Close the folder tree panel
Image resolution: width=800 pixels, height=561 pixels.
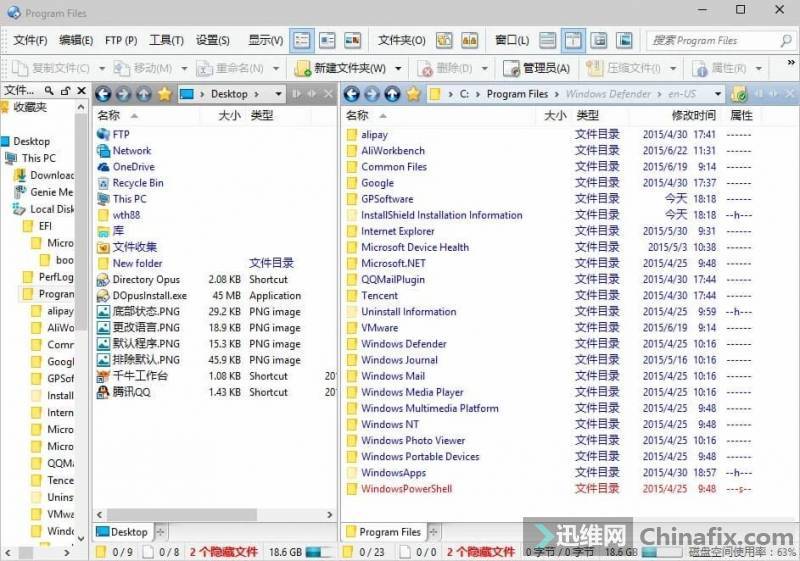pyautogui.click(x=82, y=91)
